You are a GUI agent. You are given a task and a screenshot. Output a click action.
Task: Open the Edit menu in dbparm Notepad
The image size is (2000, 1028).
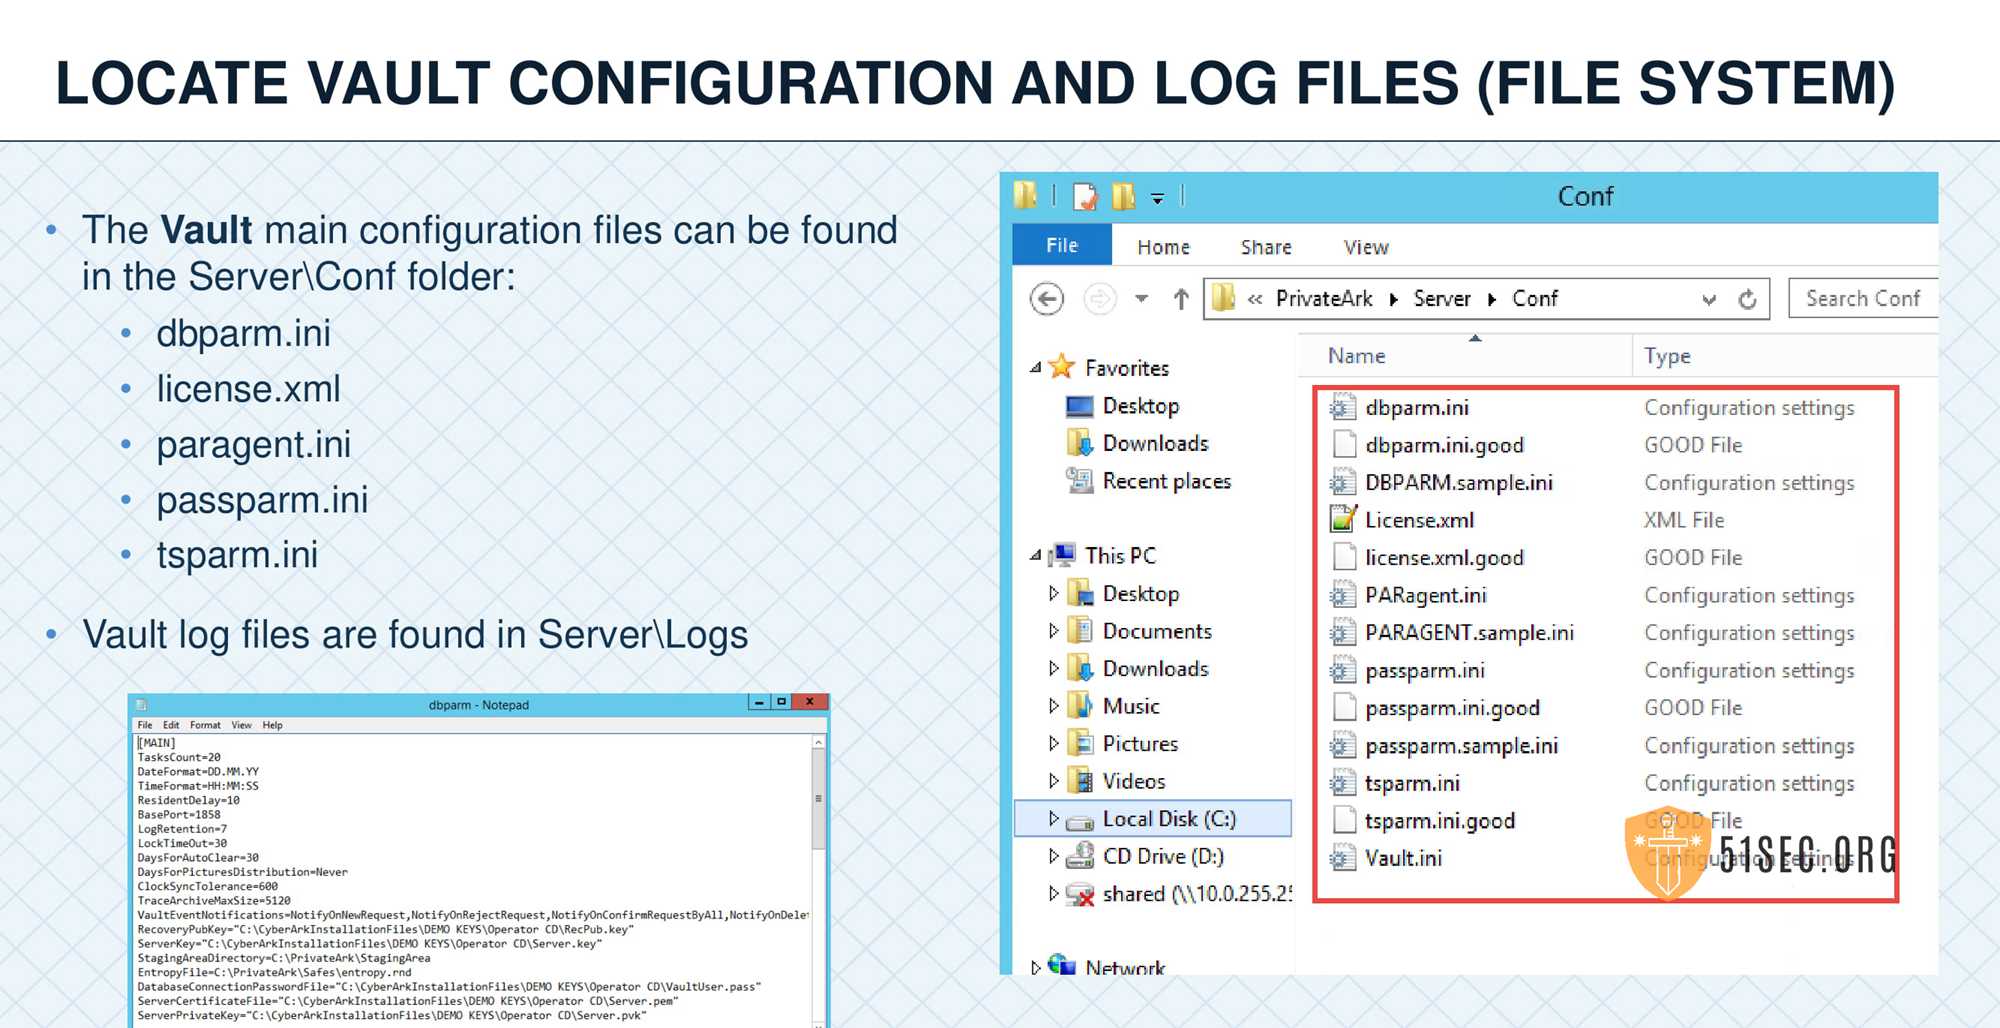click(171, 725)
